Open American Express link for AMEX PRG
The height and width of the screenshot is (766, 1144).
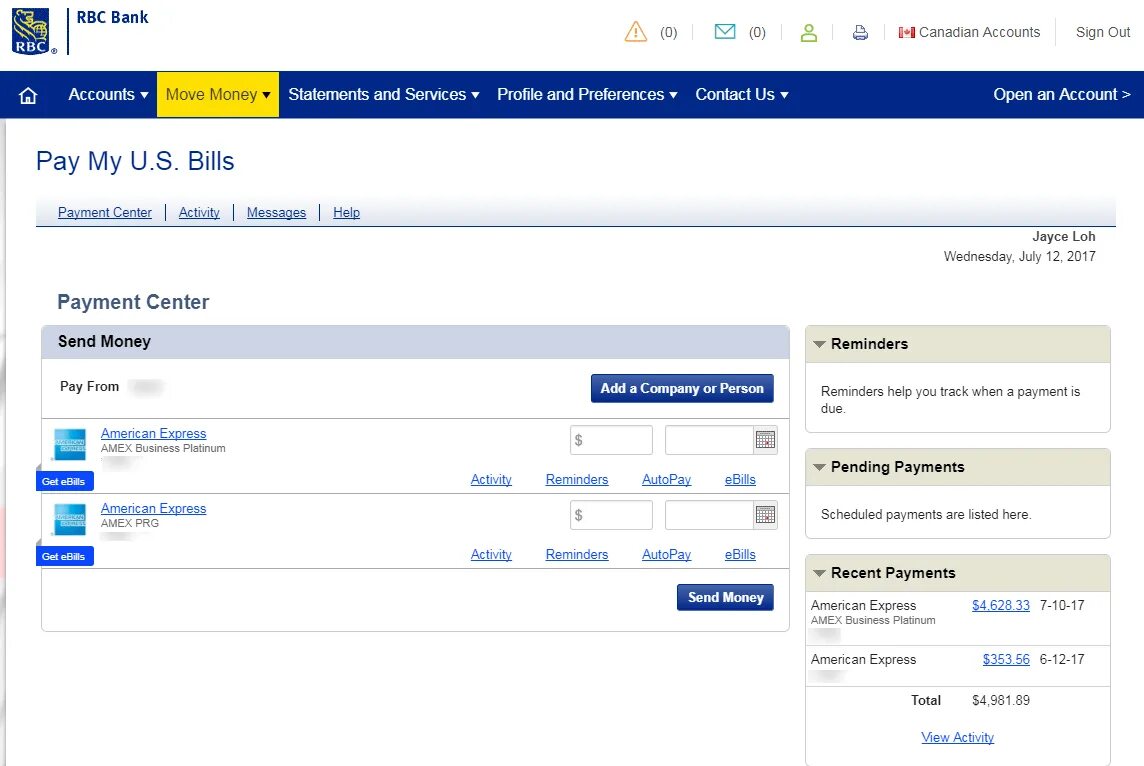pyautogui.click(x=153, y=508)
